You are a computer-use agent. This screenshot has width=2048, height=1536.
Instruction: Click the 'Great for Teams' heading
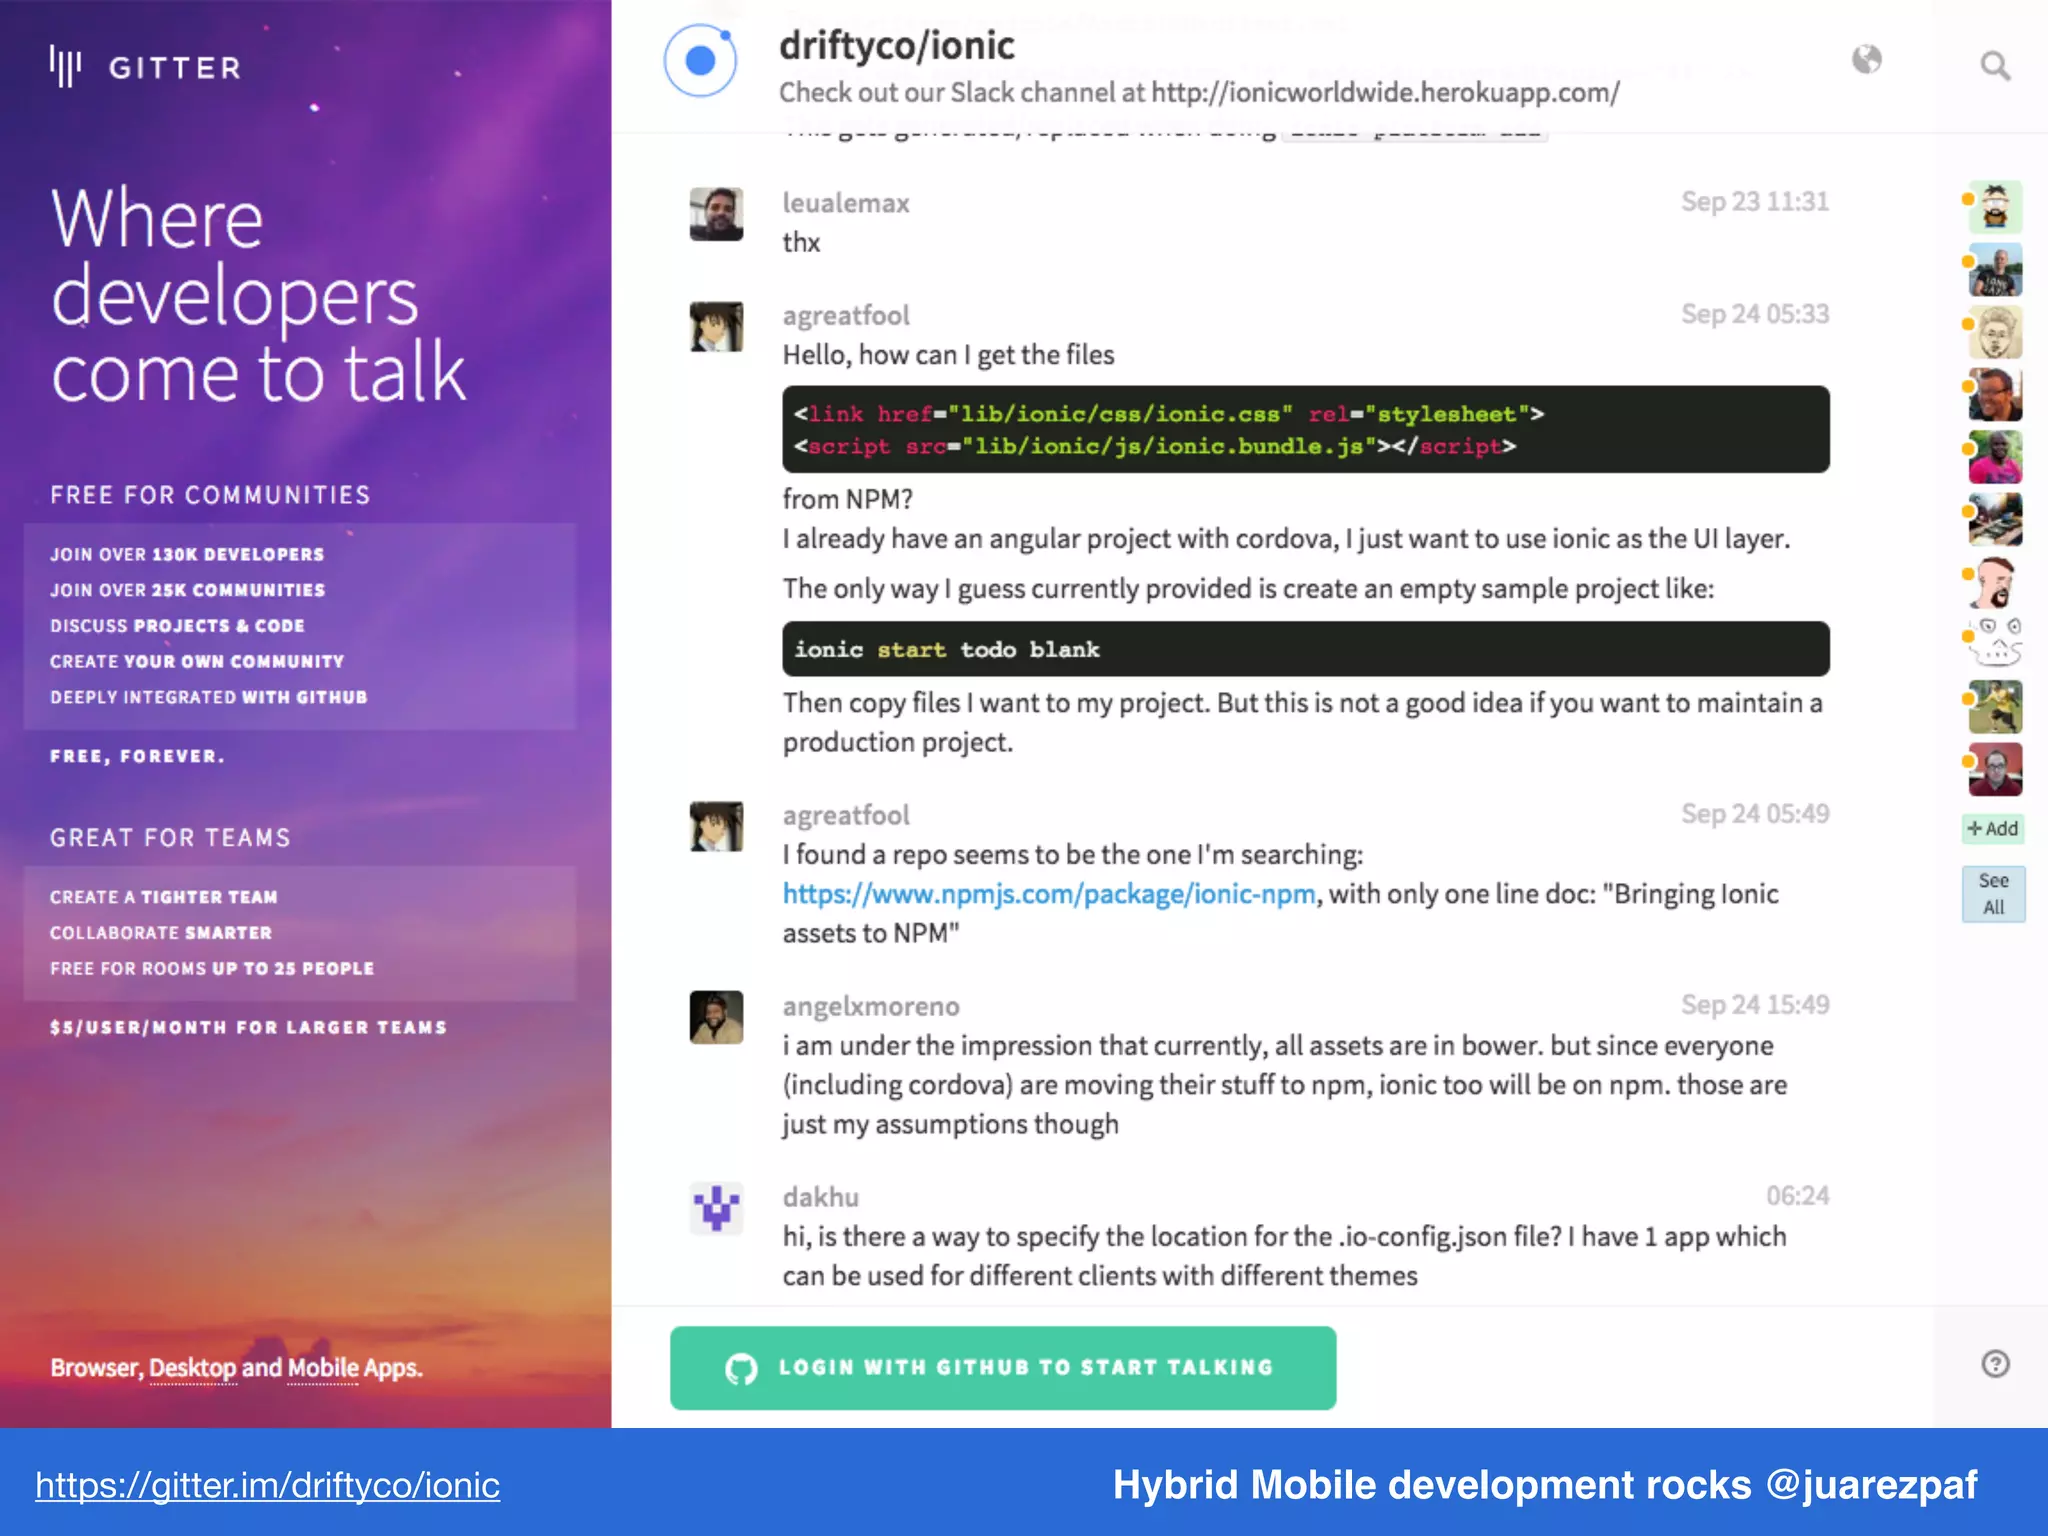[x=170, y=838]
